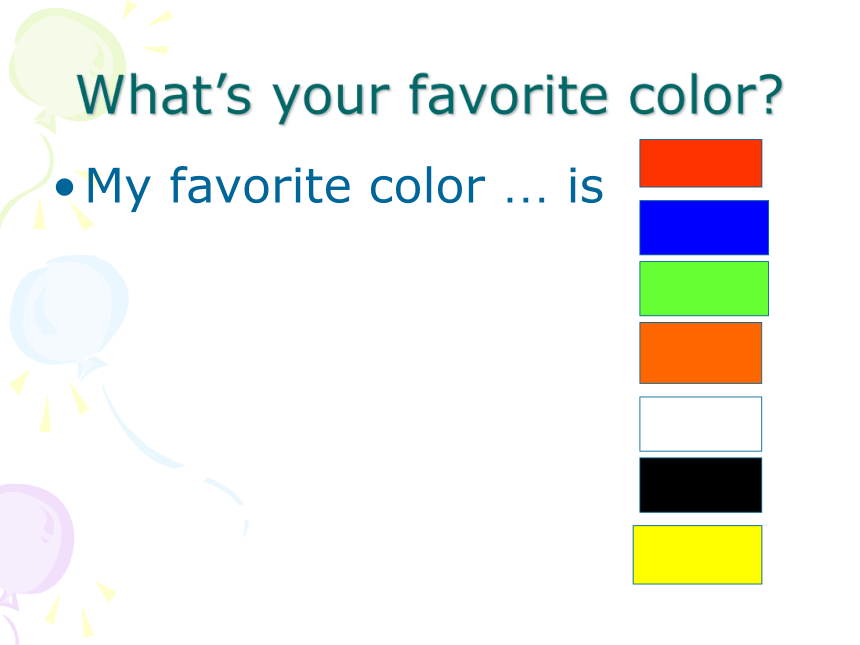The image size is (860, 645).
Task: Click the word "What's" in the title
Action: [164, 94]
